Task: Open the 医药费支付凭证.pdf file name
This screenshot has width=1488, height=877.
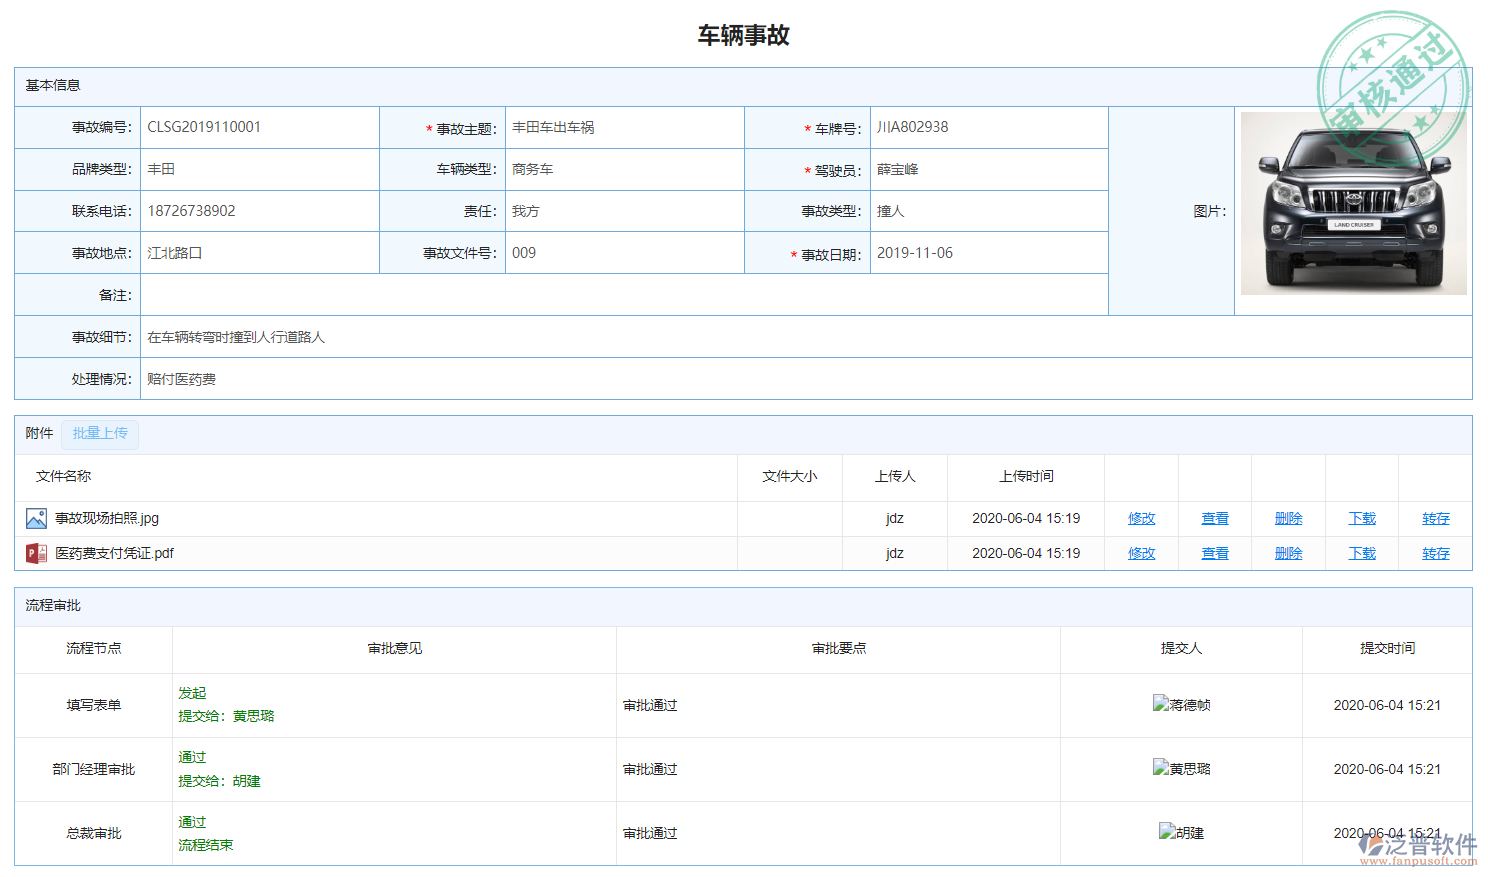Action: coord(114,553)
